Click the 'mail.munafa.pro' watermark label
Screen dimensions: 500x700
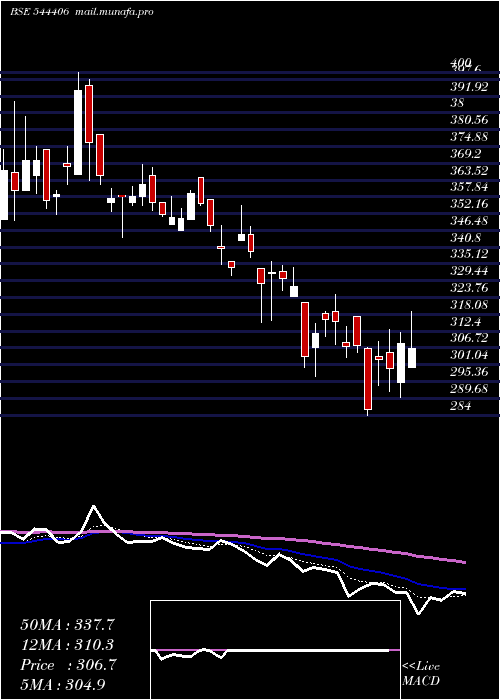(x=113, y=12)
